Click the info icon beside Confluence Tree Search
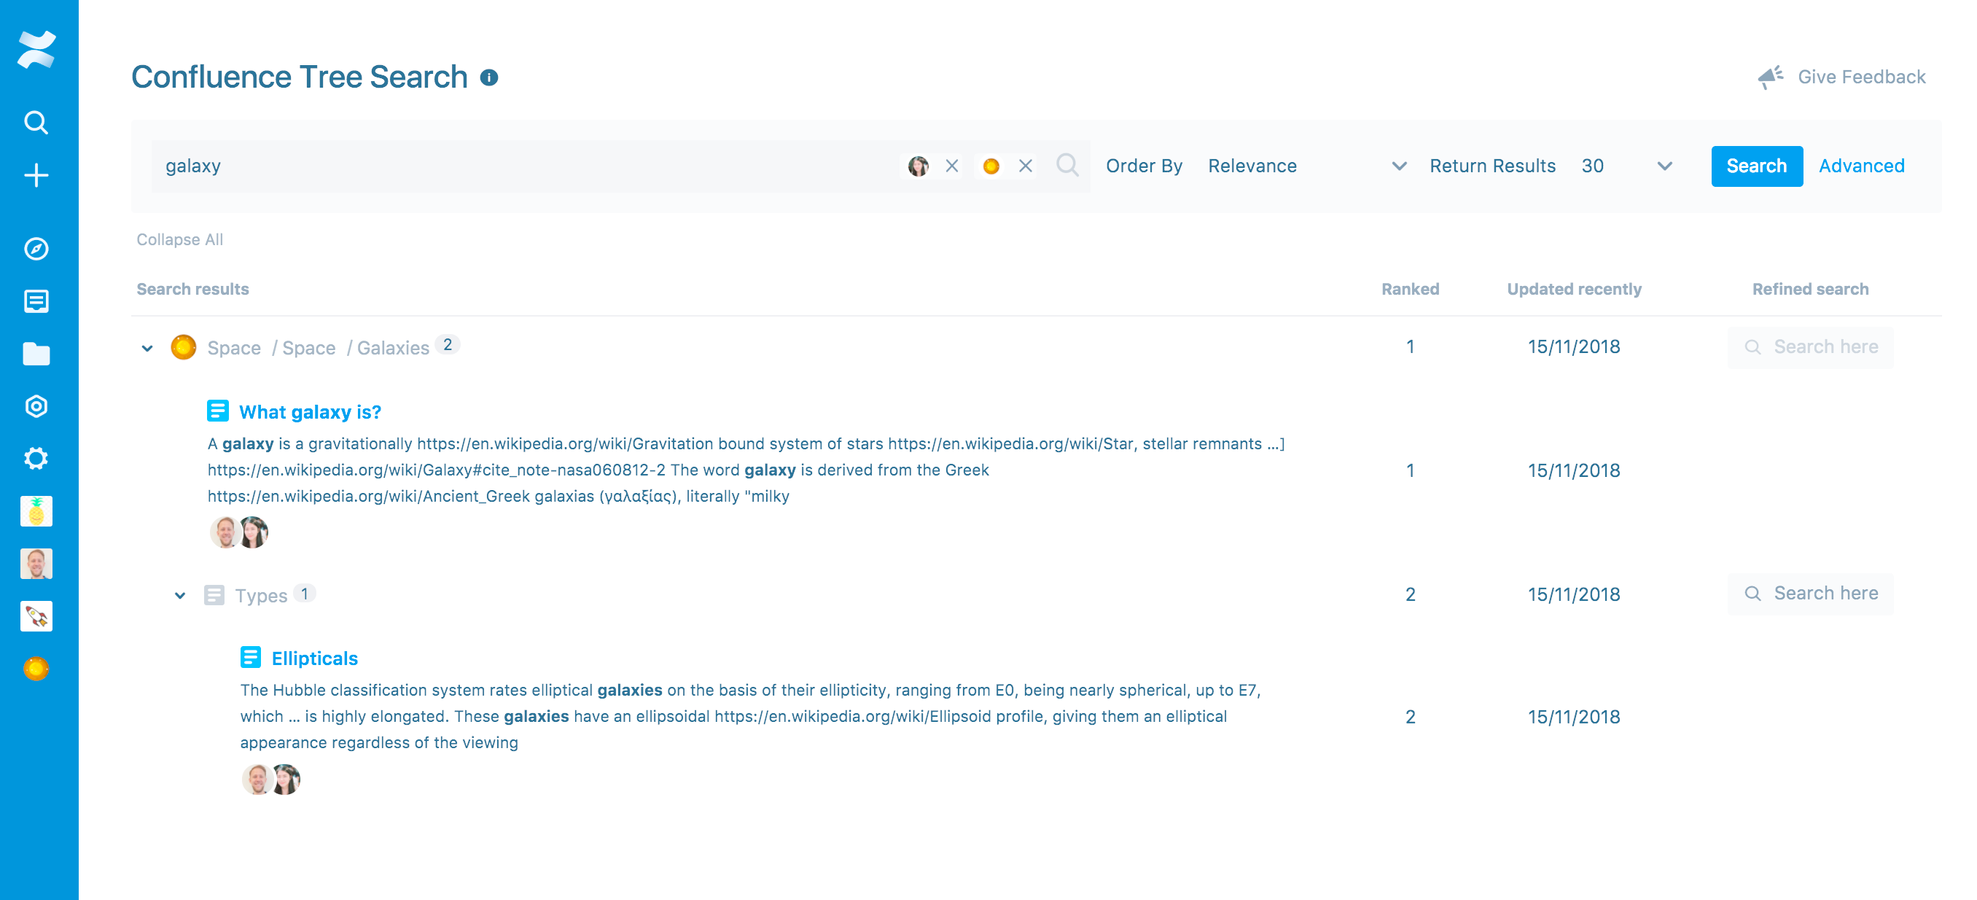 tap(489, 77)
